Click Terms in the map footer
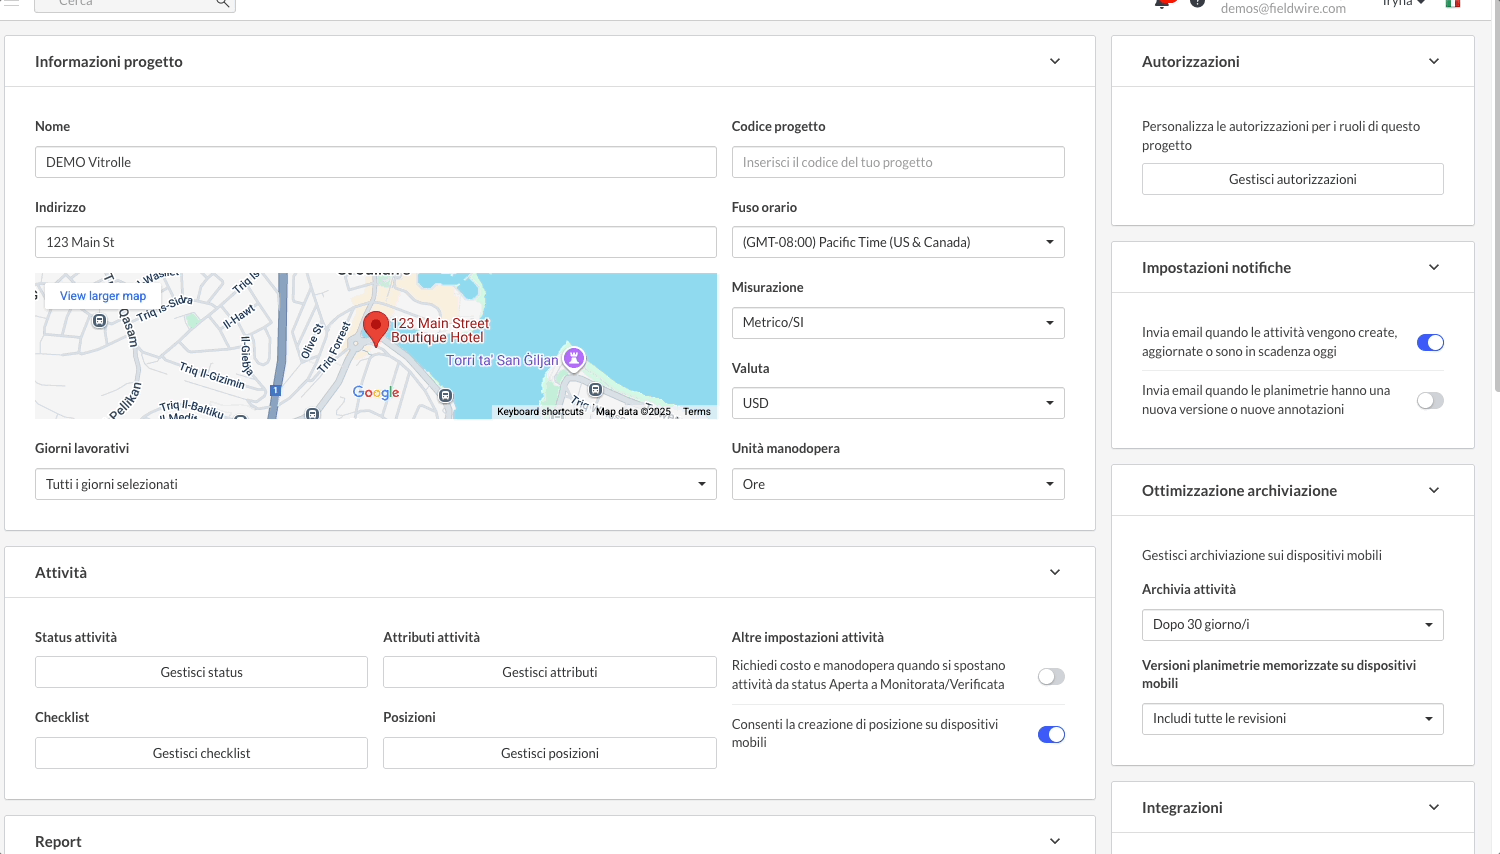This screenshot has width=1500, height=854. click(697, 412)
